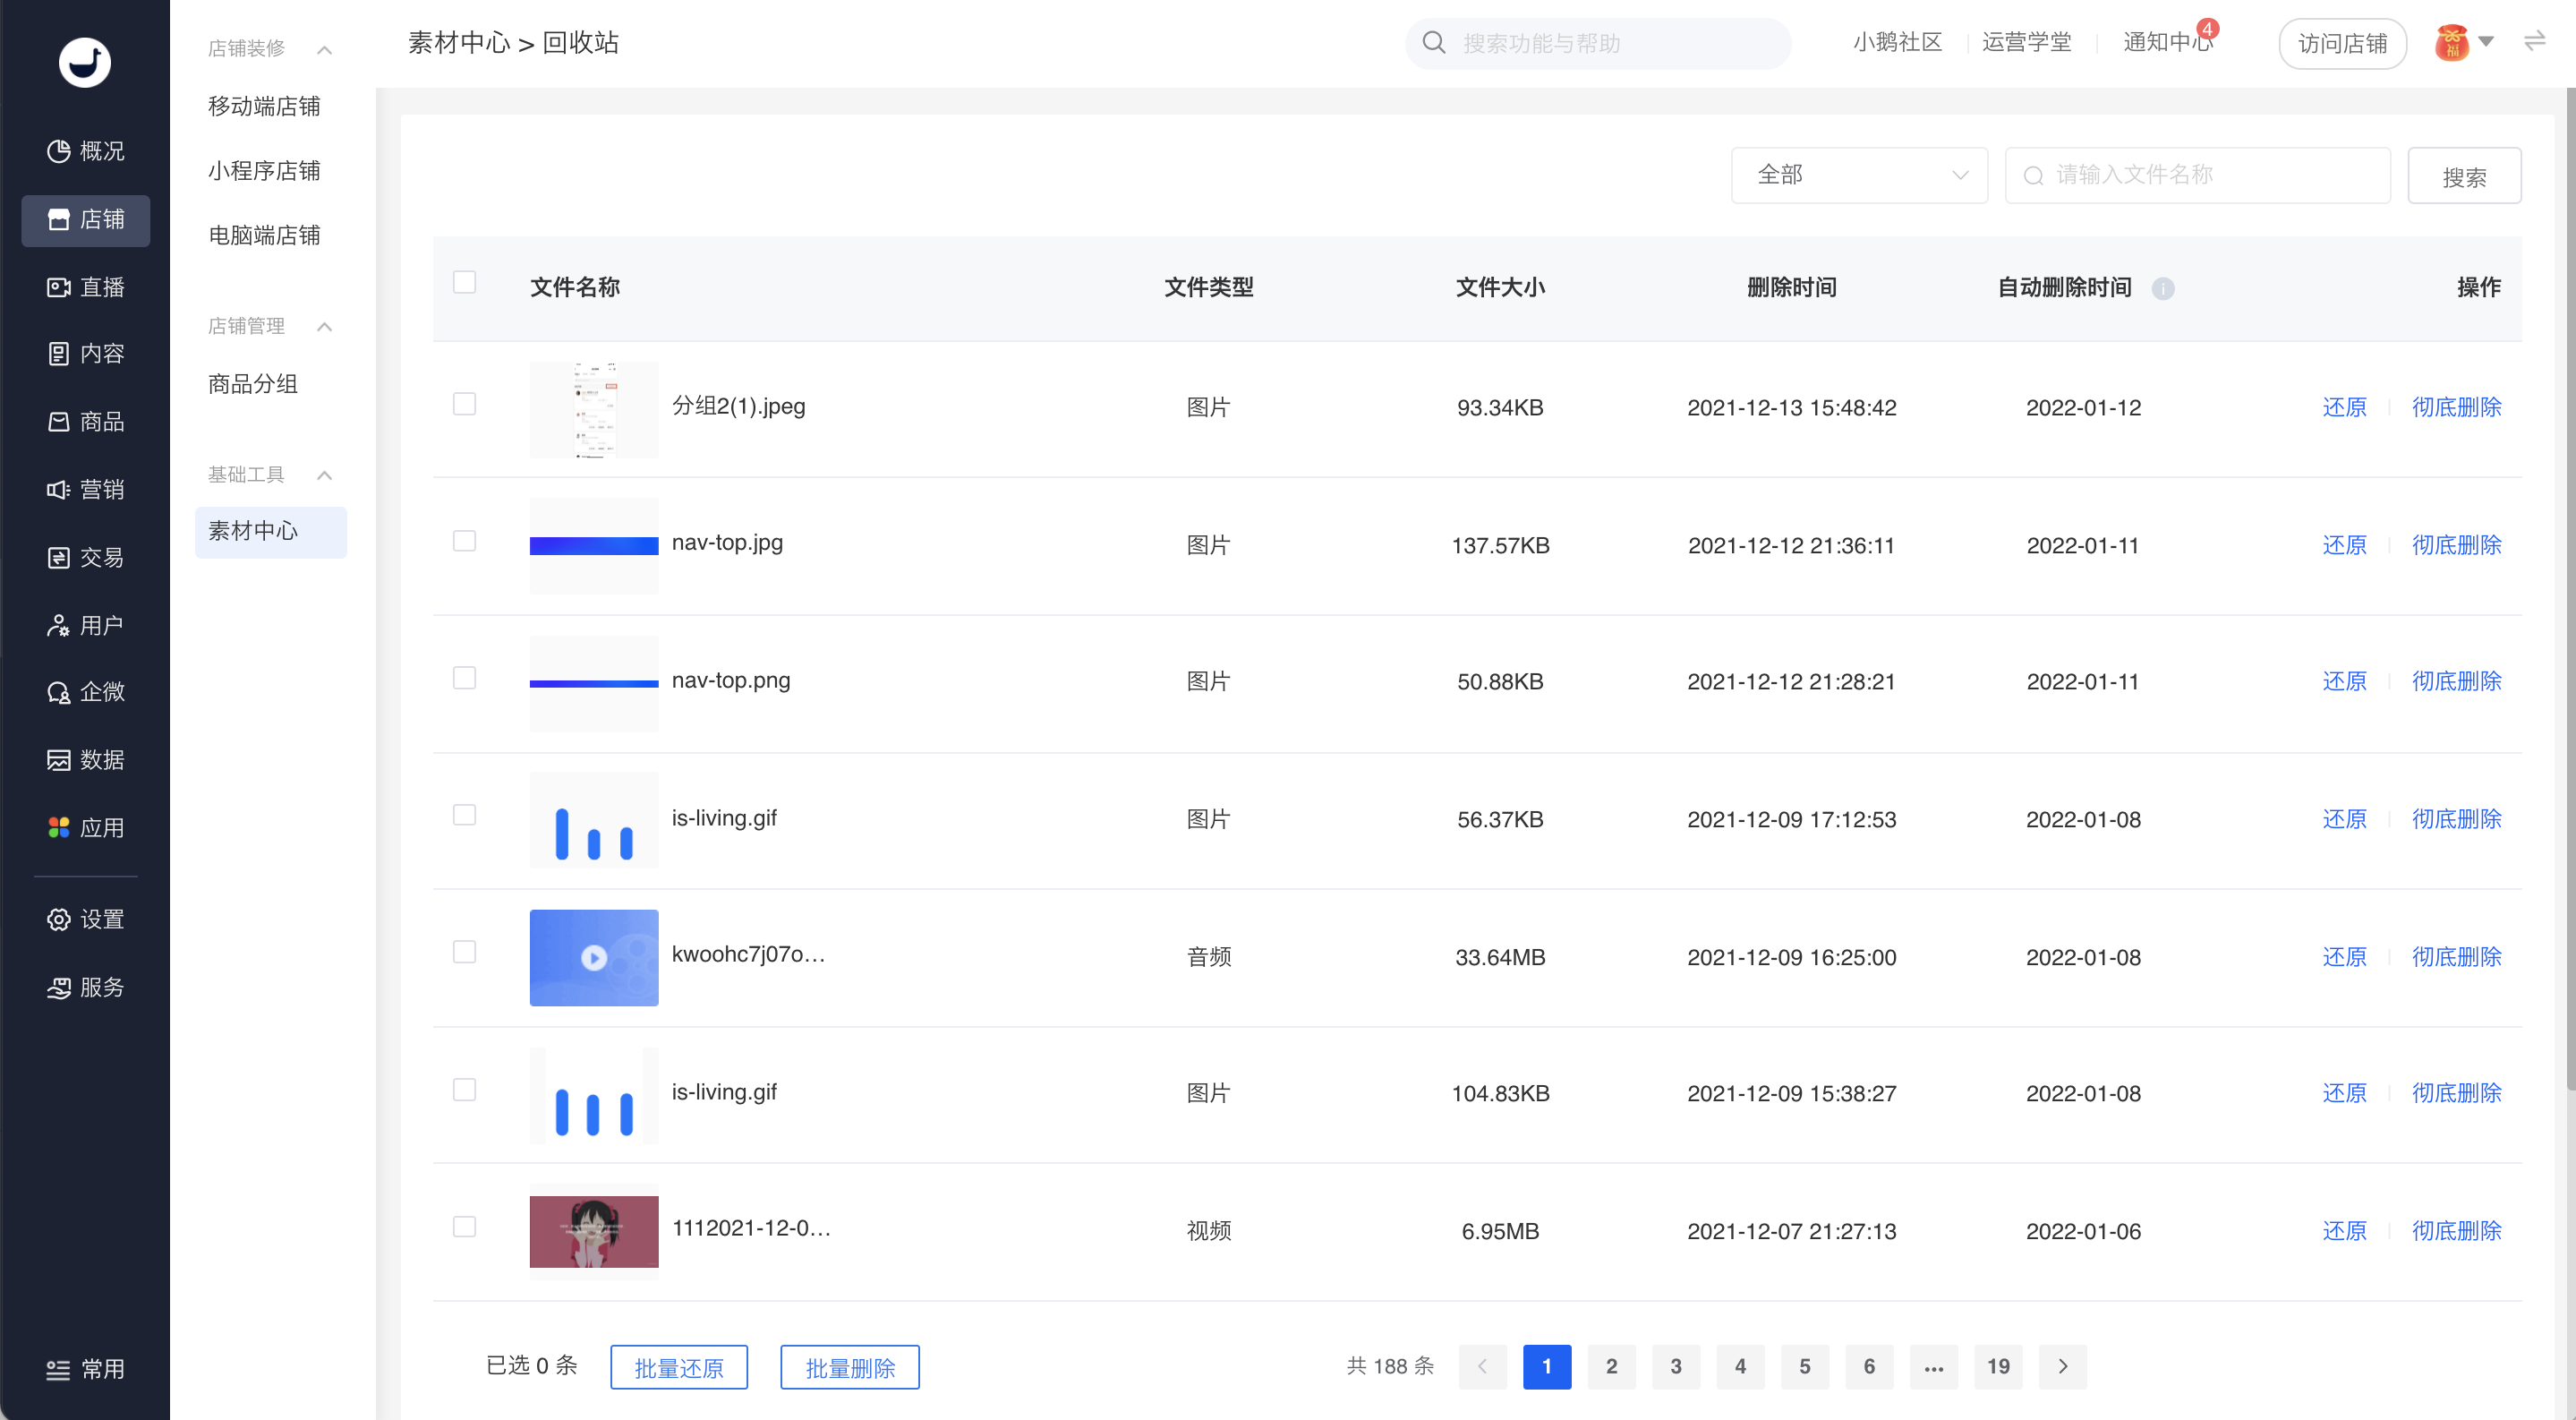Collapse the 店铺装修 section chevron
This screenshot has height=1420, width=2576.
(x=324, y=49)
